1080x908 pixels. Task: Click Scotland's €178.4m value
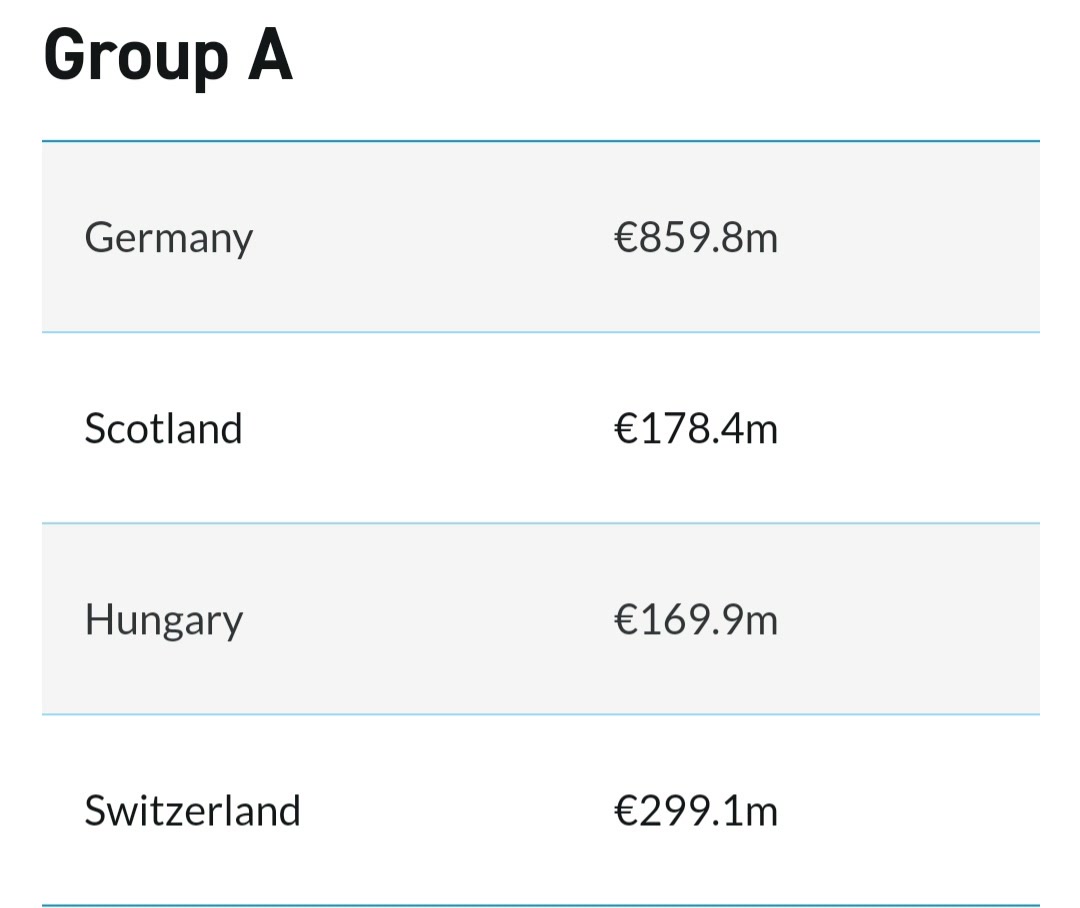pos(696,429)
